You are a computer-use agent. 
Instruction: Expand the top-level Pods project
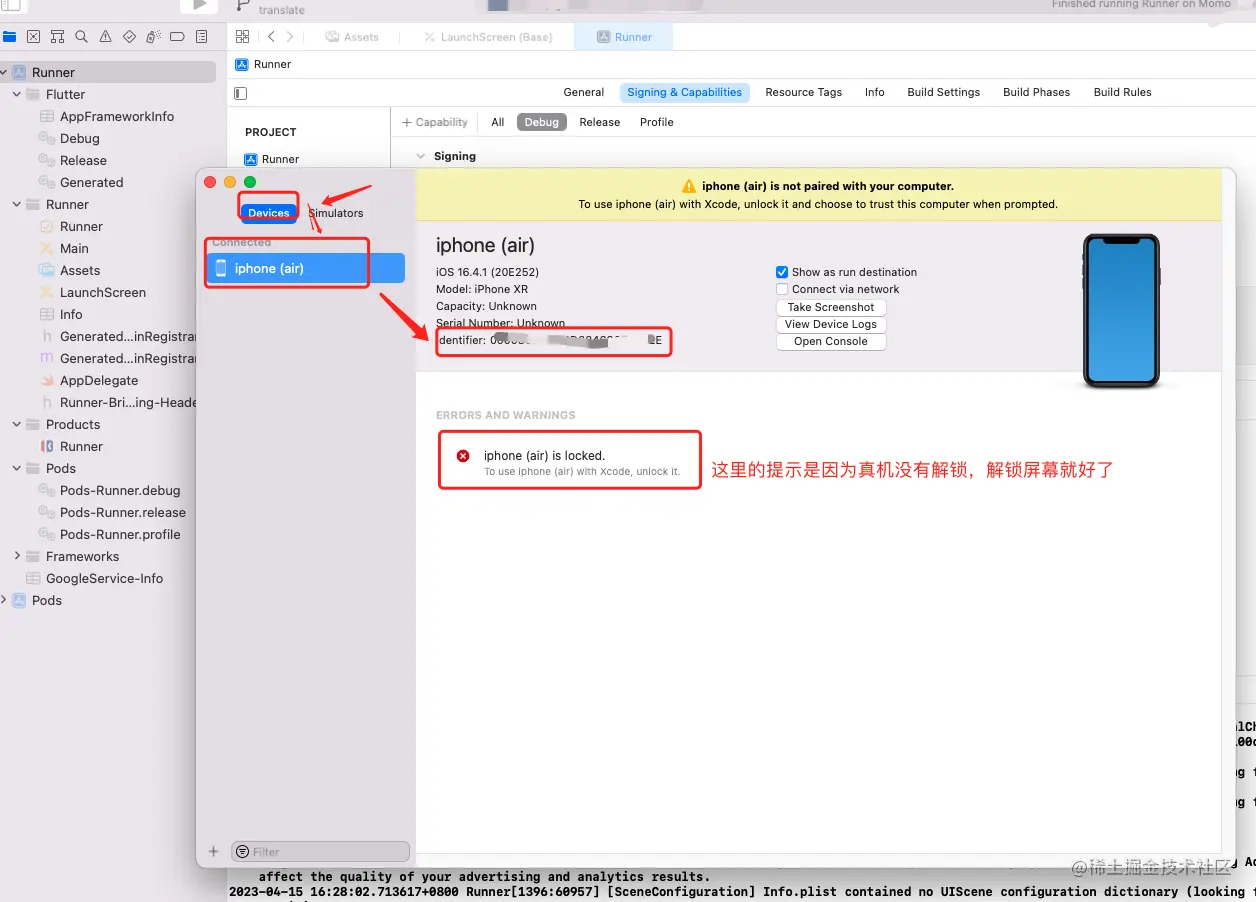(4, 600)
